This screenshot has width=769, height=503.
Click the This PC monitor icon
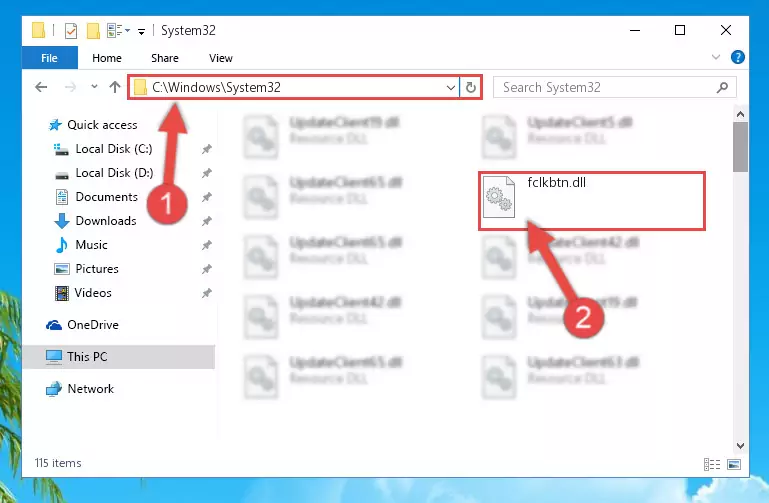tap(53, 357)
